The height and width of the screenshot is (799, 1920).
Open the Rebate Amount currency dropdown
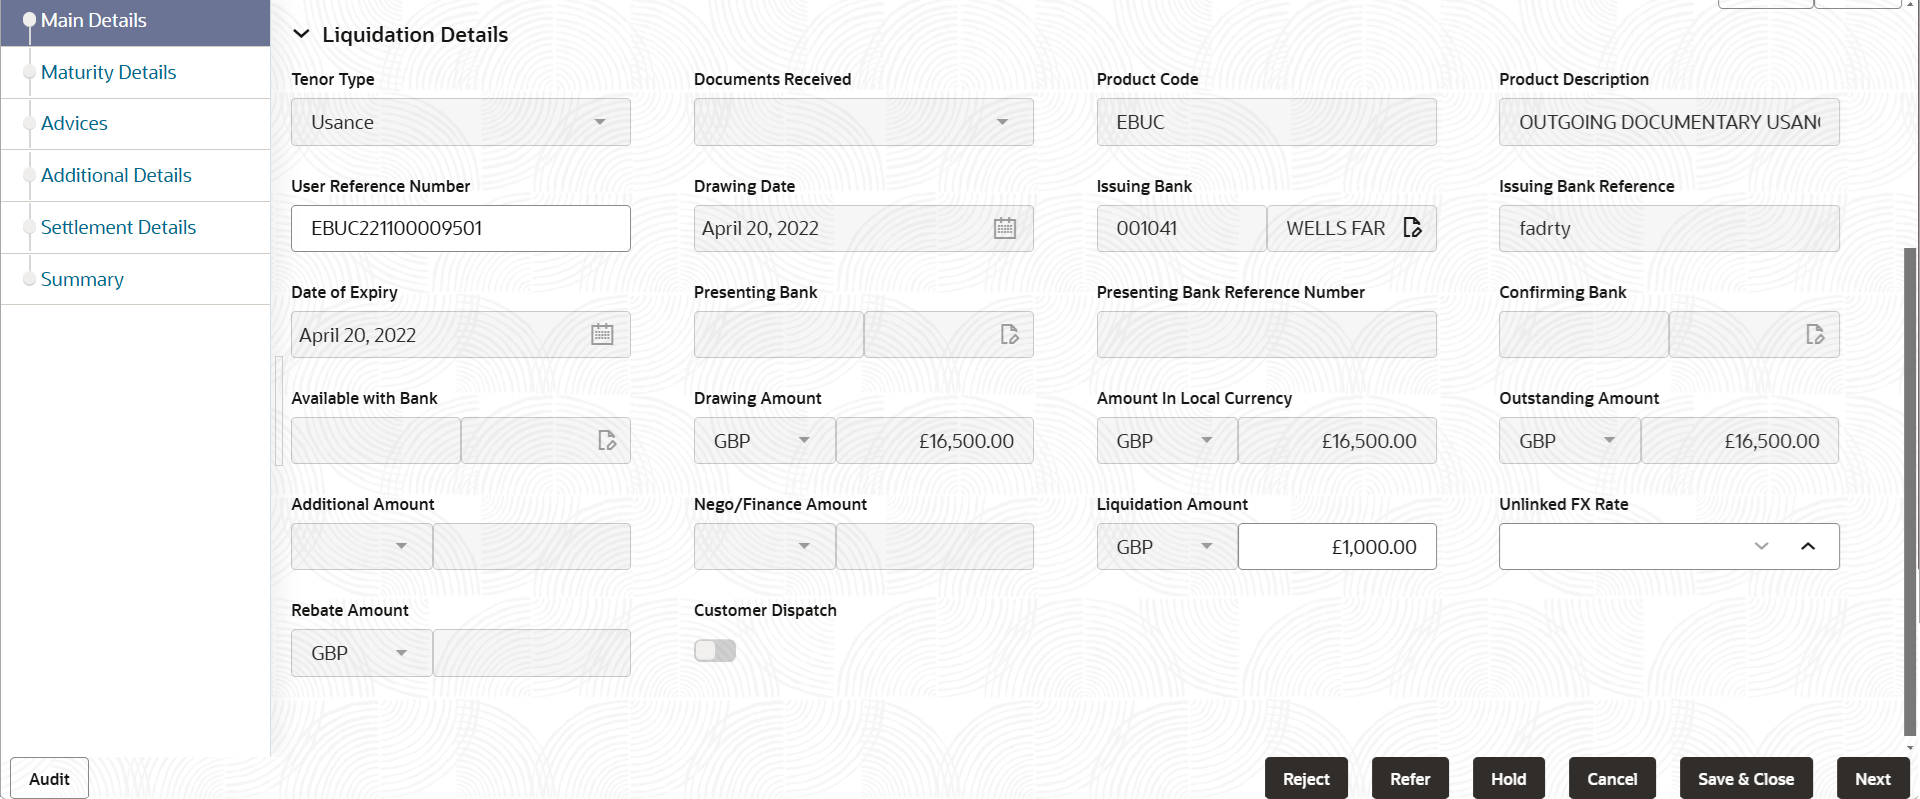click(362, 653)
